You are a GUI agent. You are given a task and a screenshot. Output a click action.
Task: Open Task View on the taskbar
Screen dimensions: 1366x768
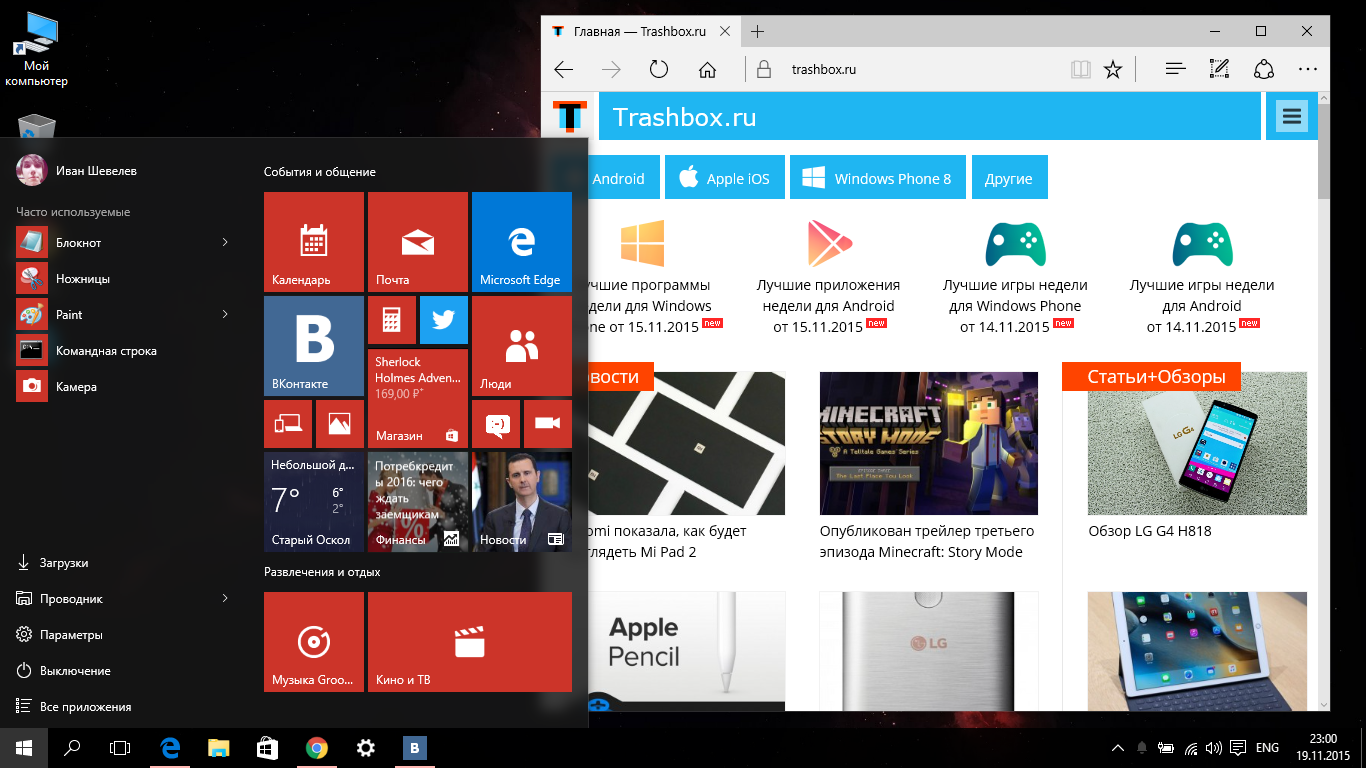coord(120,747)
